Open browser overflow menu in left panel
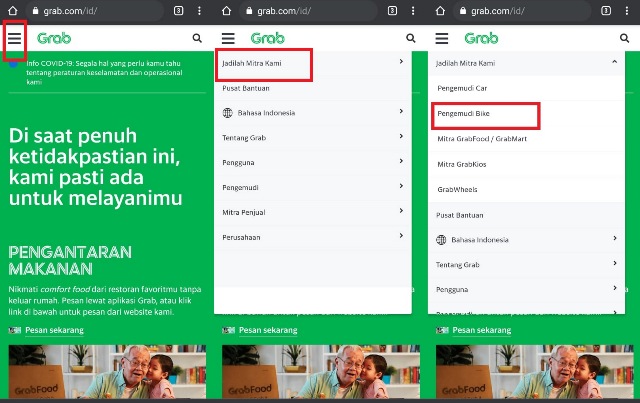Screen dimensions: 640x403 [x=199, y=11]
